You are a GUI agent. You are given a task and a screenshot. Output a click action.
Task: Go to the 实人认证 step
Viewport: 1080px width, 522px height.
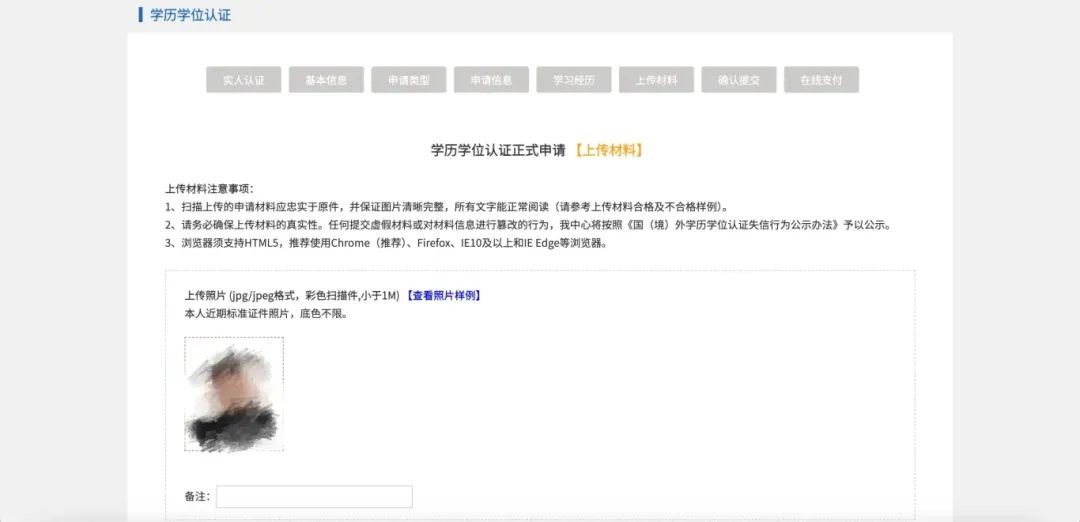[243, 80]
